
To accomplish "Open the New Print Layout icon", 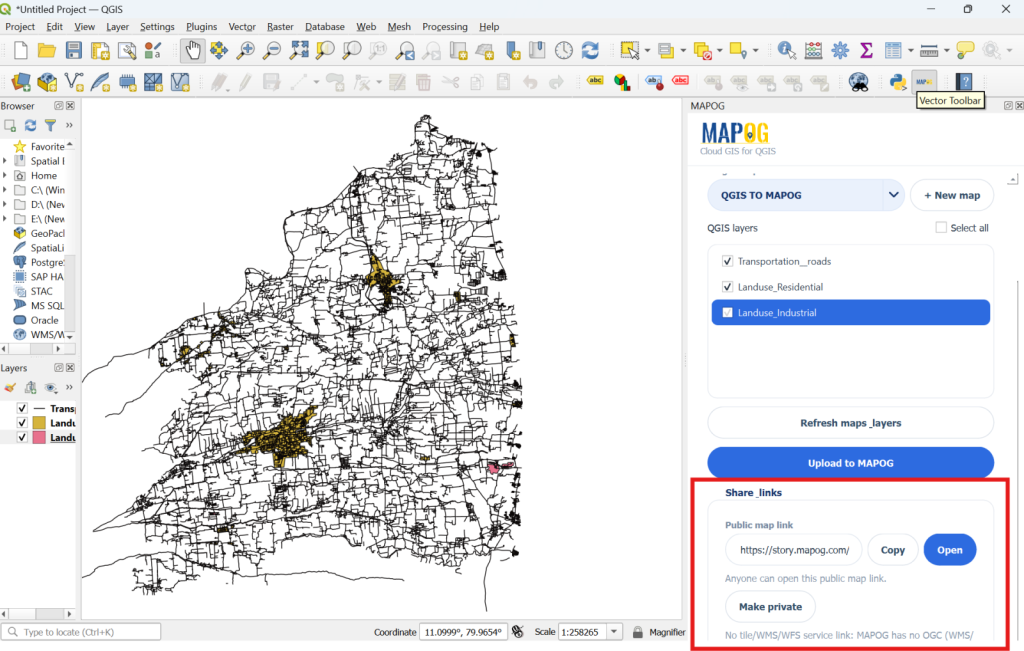I will pos(100,50).
